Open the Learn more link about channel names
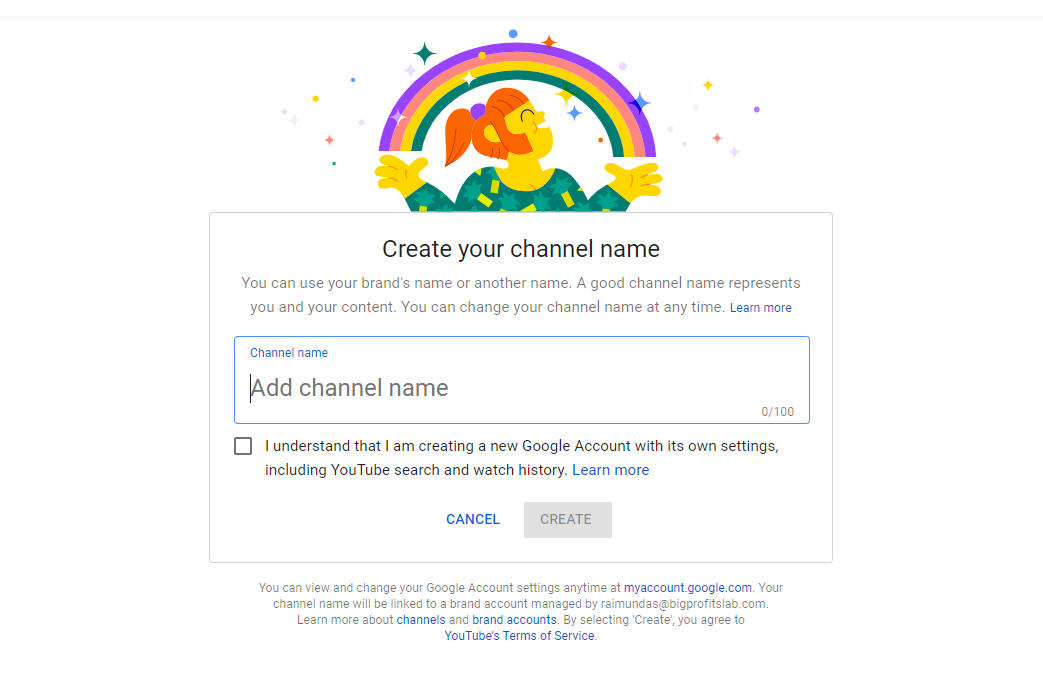The width and height of the screenshot is (1043, 700). click(760, 307)
